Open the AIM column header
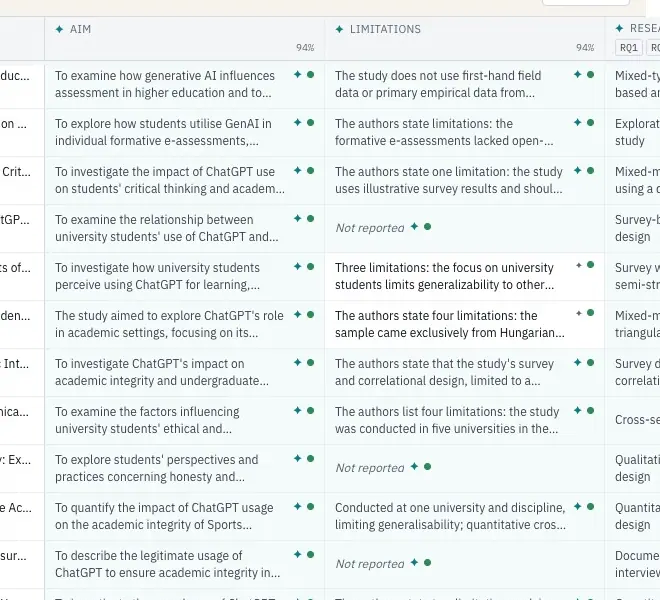Screen dimensions: 660x600 coord(185,39)
